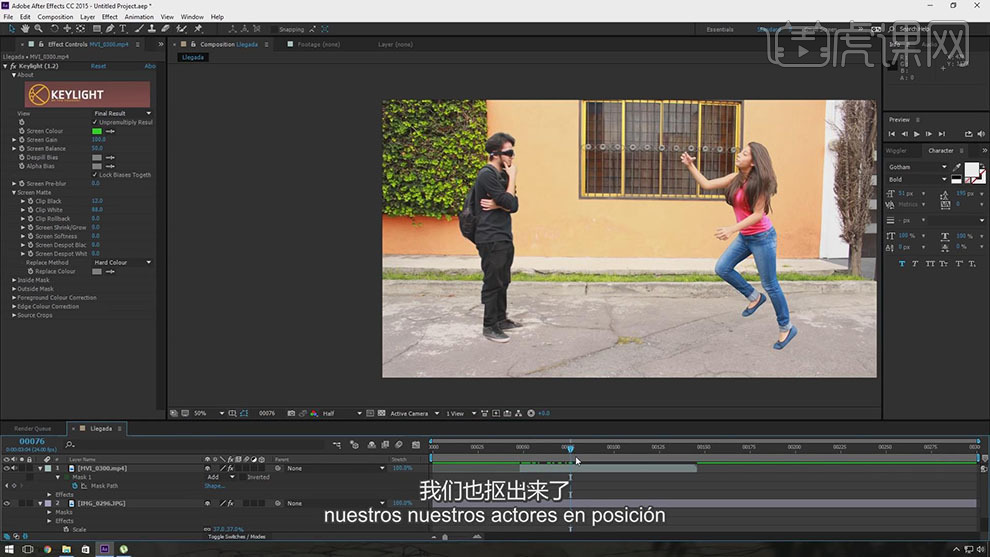Image resolution: width=990 pixels, height=557 pixels.
Task: Switch to the Render Queue tab
Action: 32,428
